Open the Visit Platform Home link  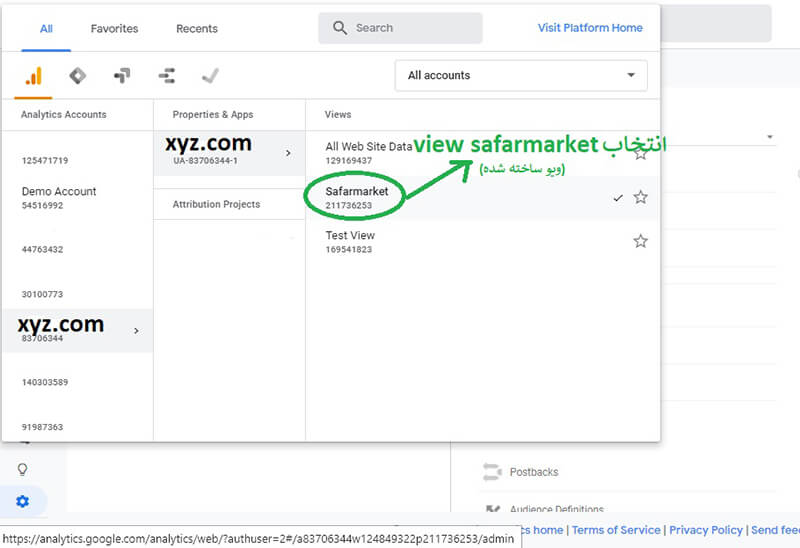(590, 28)
